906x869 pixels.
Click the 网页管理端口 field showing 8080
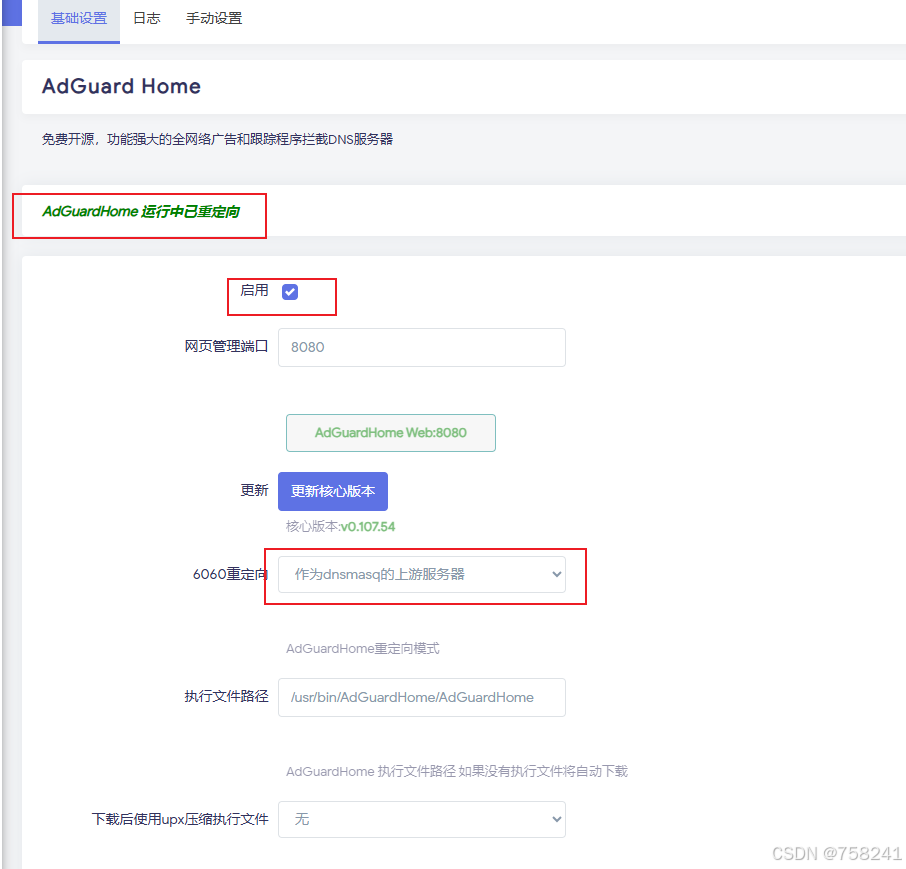click(x=422, y=347)
